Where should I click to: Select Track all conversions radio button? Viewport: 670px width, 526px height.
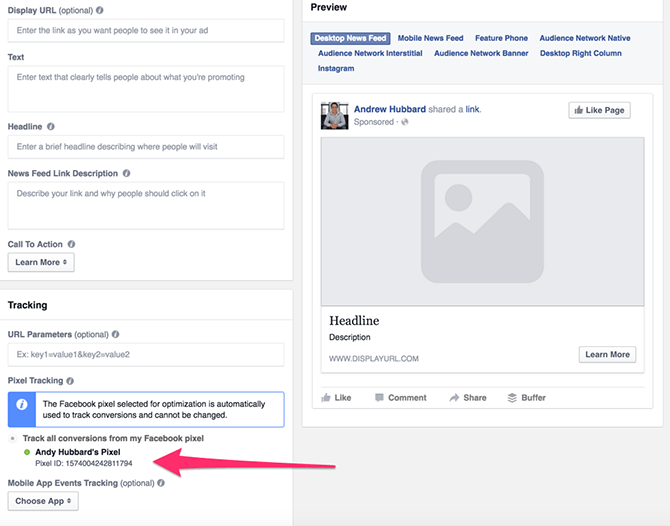click(x=12, y=439)
